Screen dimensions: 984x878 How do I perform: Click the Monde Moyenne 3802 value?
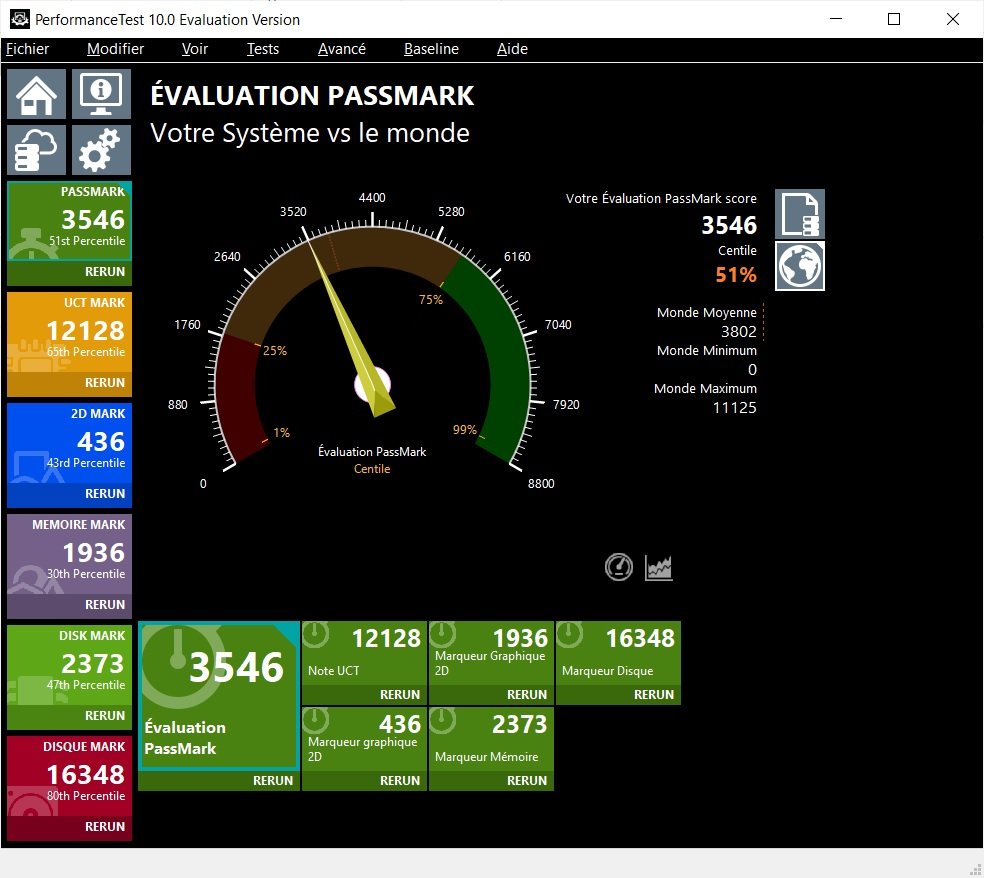739,331
